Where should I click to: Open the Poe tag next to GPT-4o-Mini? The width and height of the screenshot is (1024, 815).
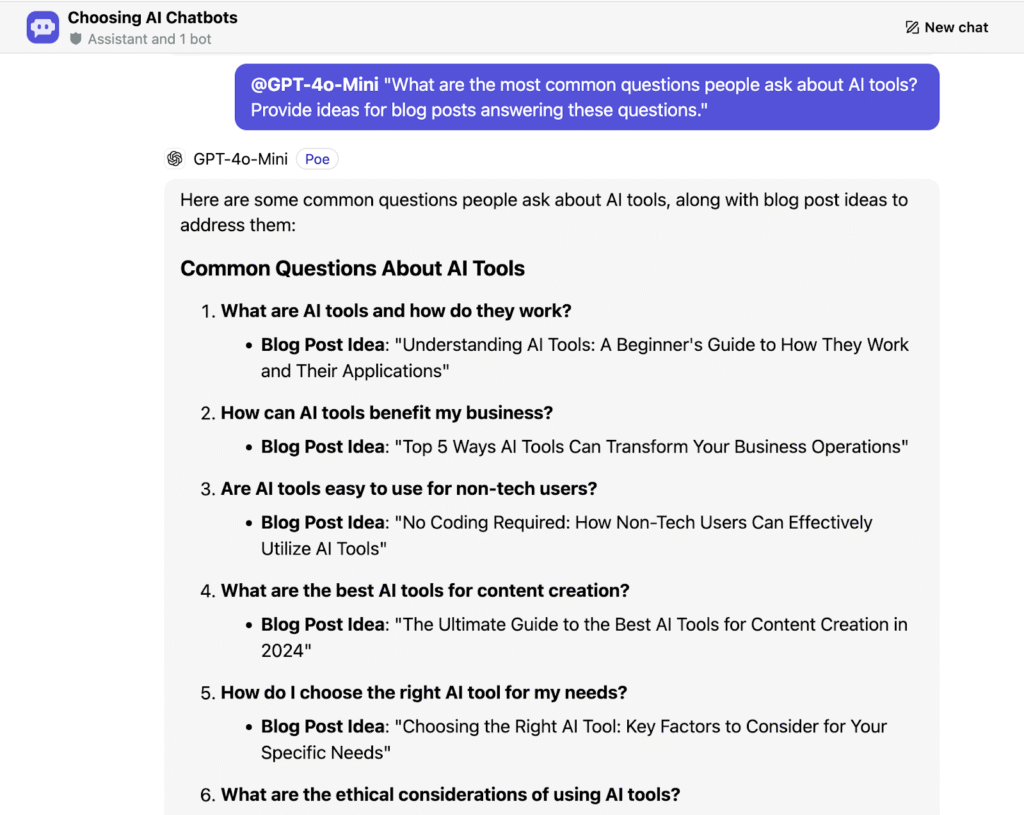pyautogui.click(x=317, y=159)
